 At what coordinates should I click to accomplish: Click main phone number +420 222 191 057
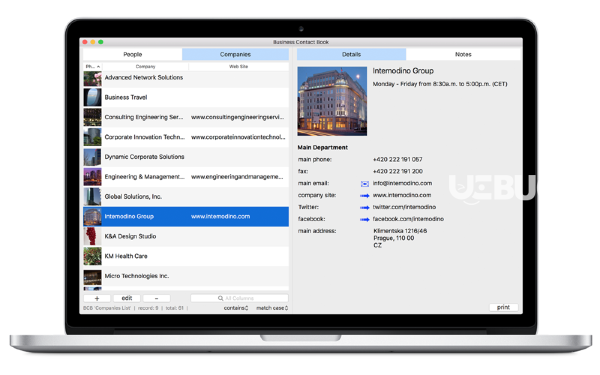pyautogui.click(x=398, y=160)
